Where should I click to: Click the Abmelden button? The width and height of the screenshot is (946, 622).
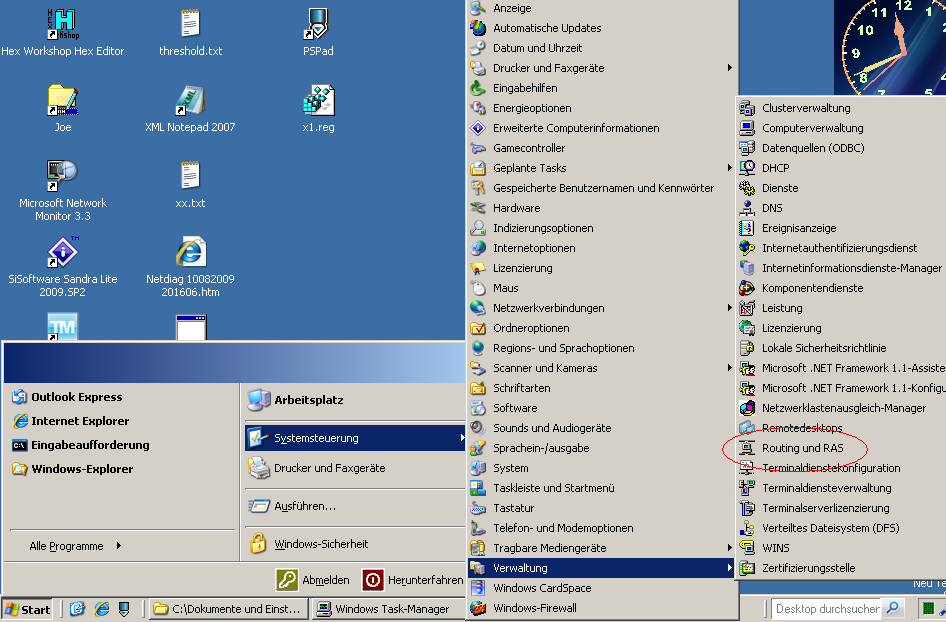pyautogui.click(x=313, y=580)
